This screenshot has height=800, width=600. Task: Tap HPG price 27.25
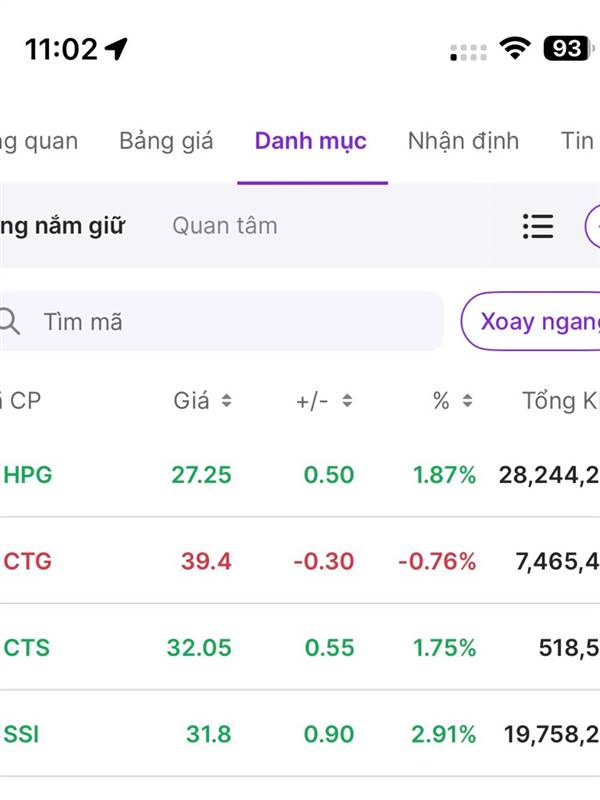pos(201,474)
